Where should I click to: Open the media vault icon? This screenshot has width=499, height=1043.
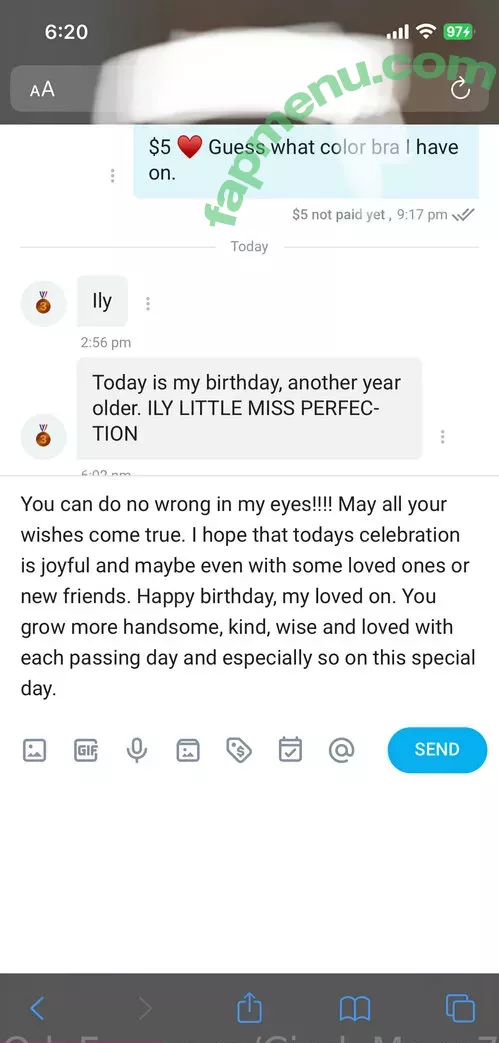[188, 750]
